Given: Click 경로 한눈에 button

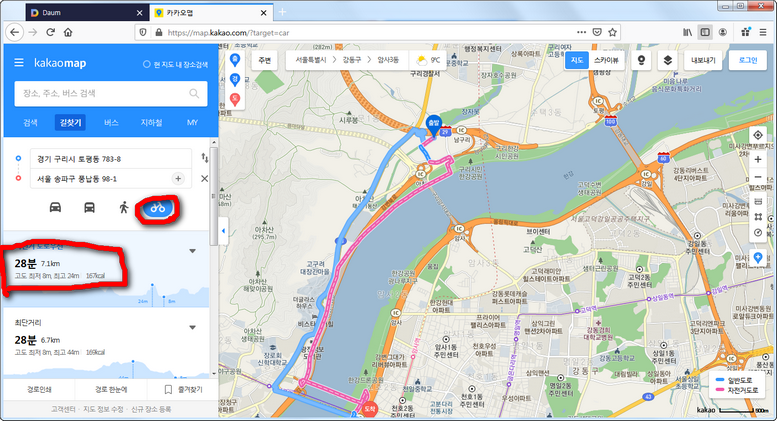Looking at the screenshot, I should (x=111, y=390).
